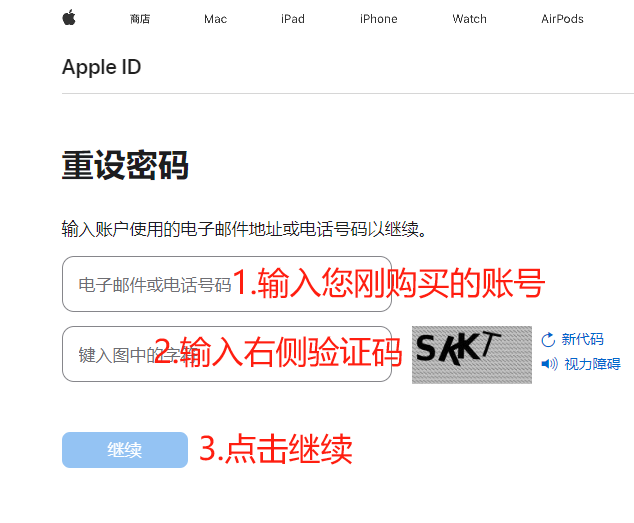Image resolution: width=634 pixels, height=523 pixels.
Task: Click the red 1.输入您刚购买的账号 annotation
Action: [389, 283]
